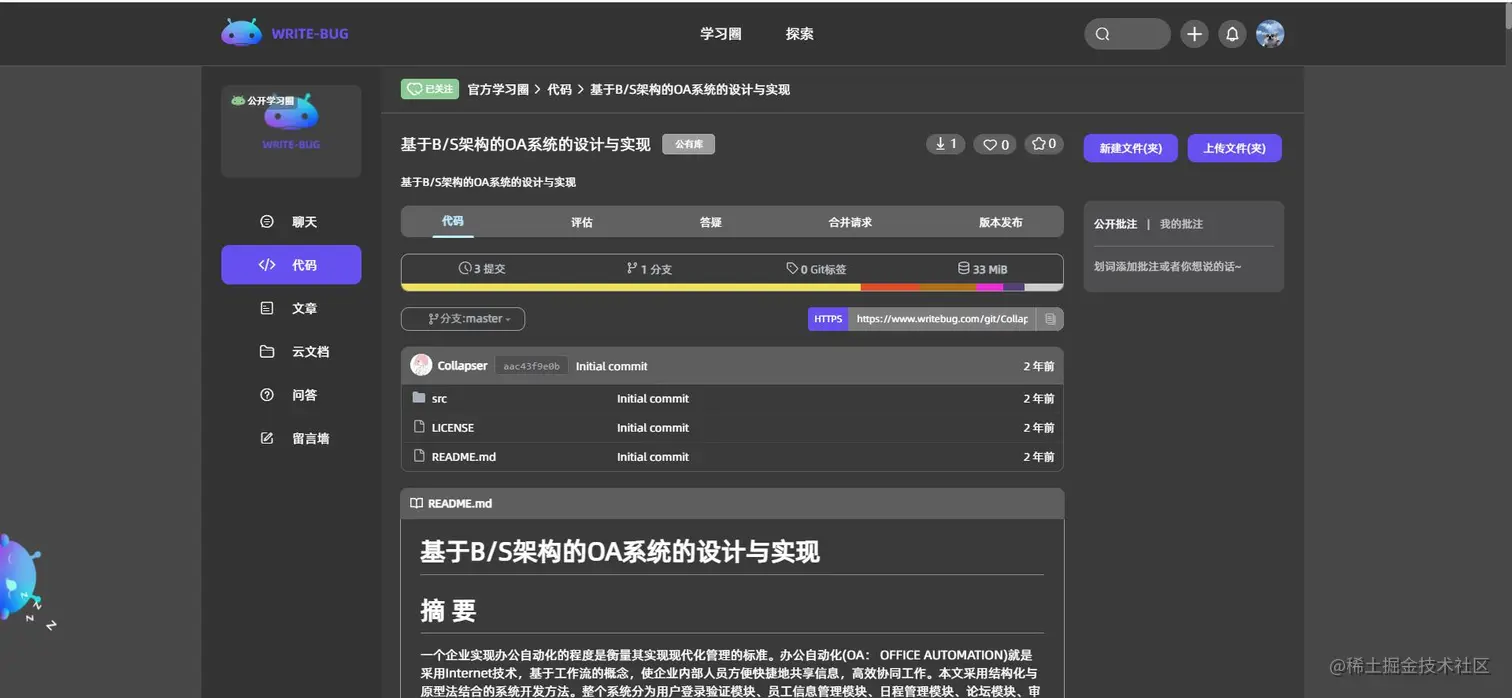The image size is (1512, 698).
Task: Open 文章 in the sidebar
Action: click(x=291, y=309)
